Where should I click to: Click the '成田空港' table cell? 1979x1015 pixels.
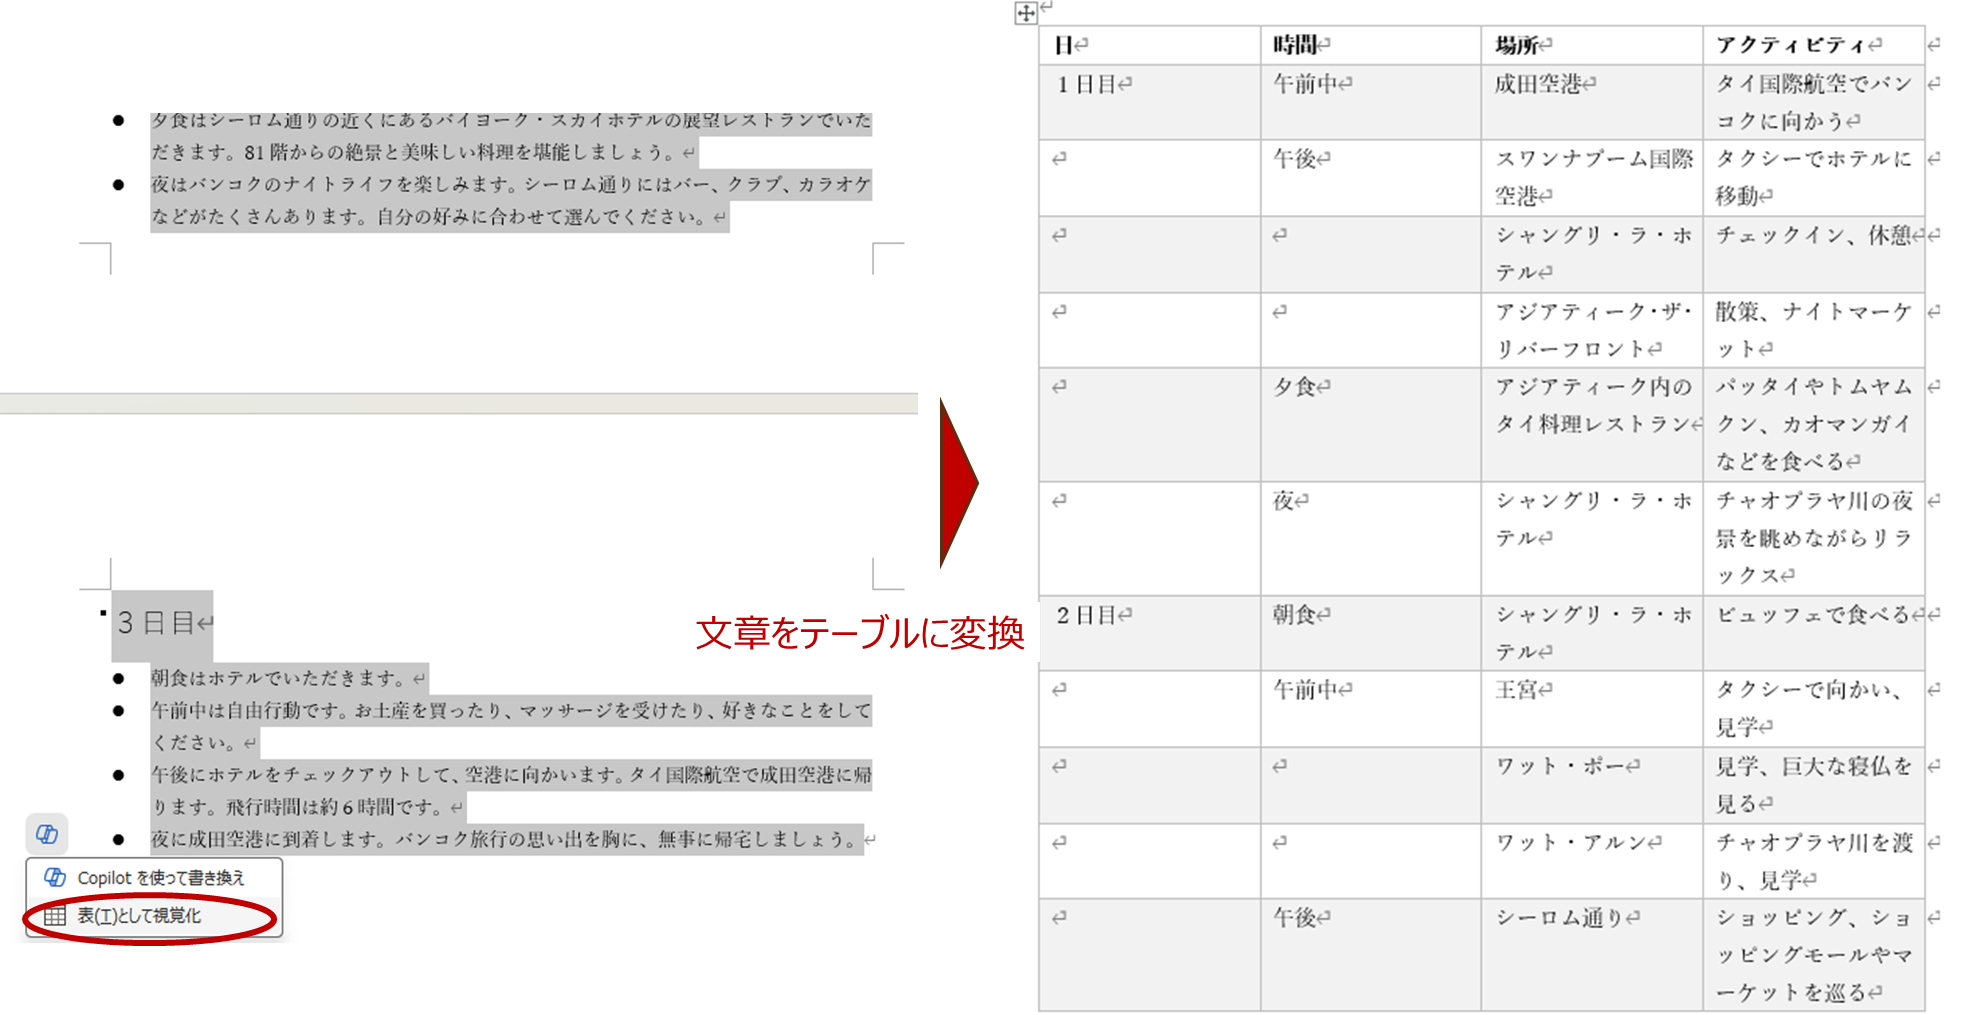coord(1592,102)
